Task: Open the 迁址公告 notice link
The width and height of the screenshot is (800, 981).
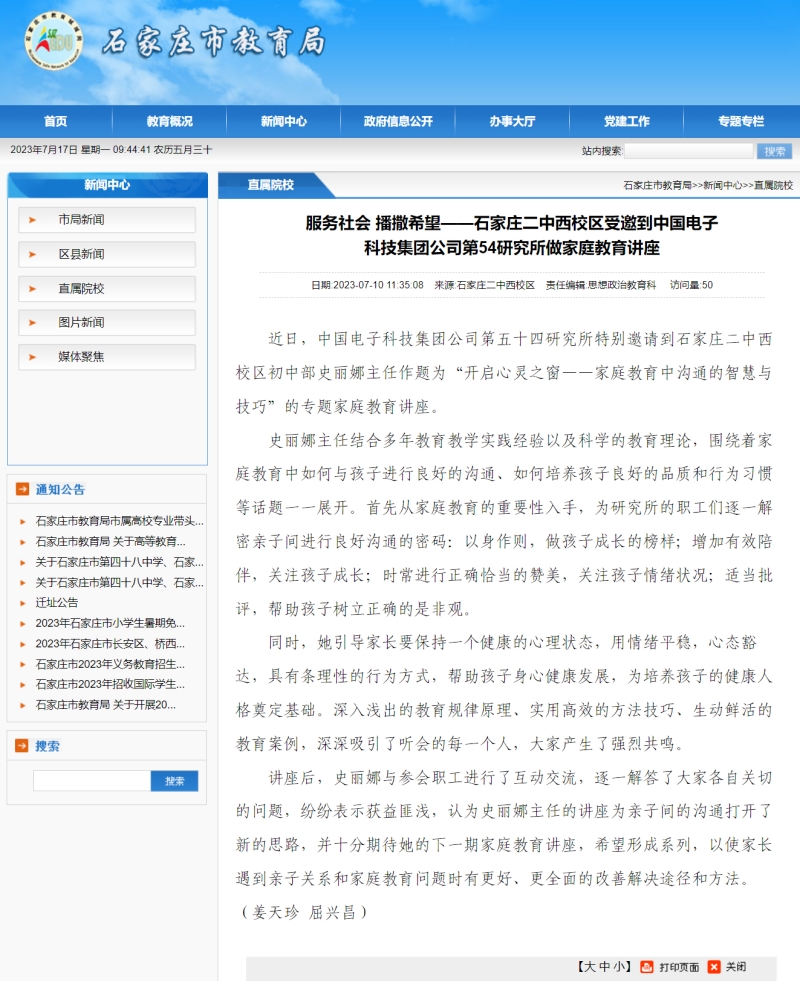Action: (x=57, y=603)
